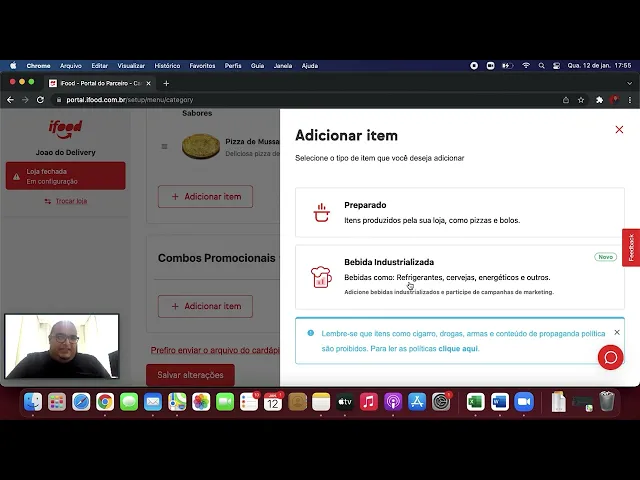Open the Ajuda menu
Image resolution: width=640 pixels, height=480 pixels.
click(x=310, y=66)
